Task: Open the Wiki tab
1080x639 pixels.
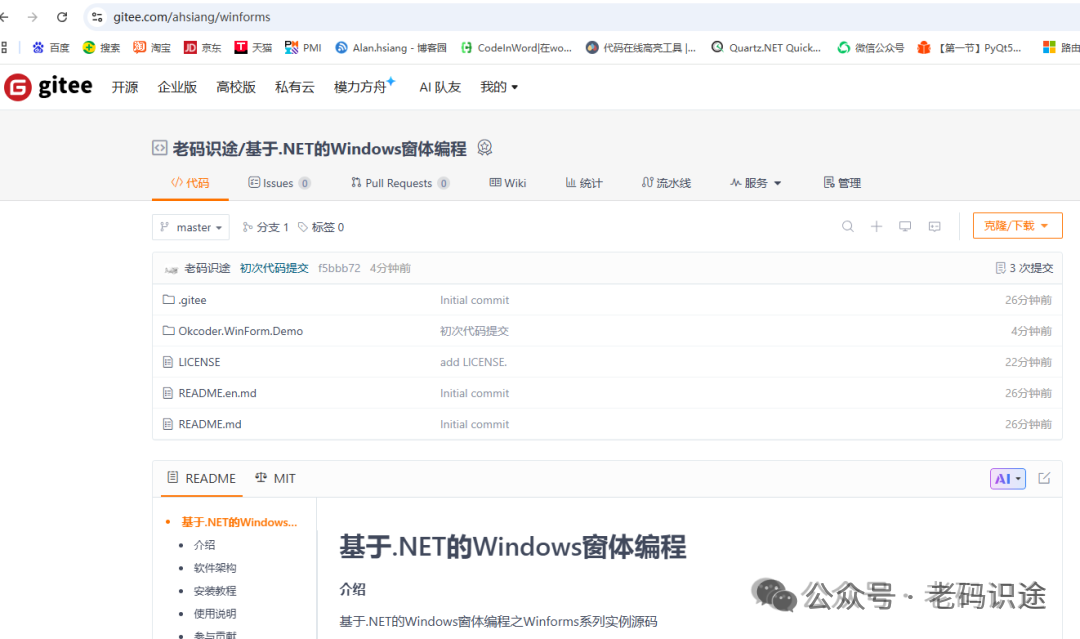Action: pos(508,182)
